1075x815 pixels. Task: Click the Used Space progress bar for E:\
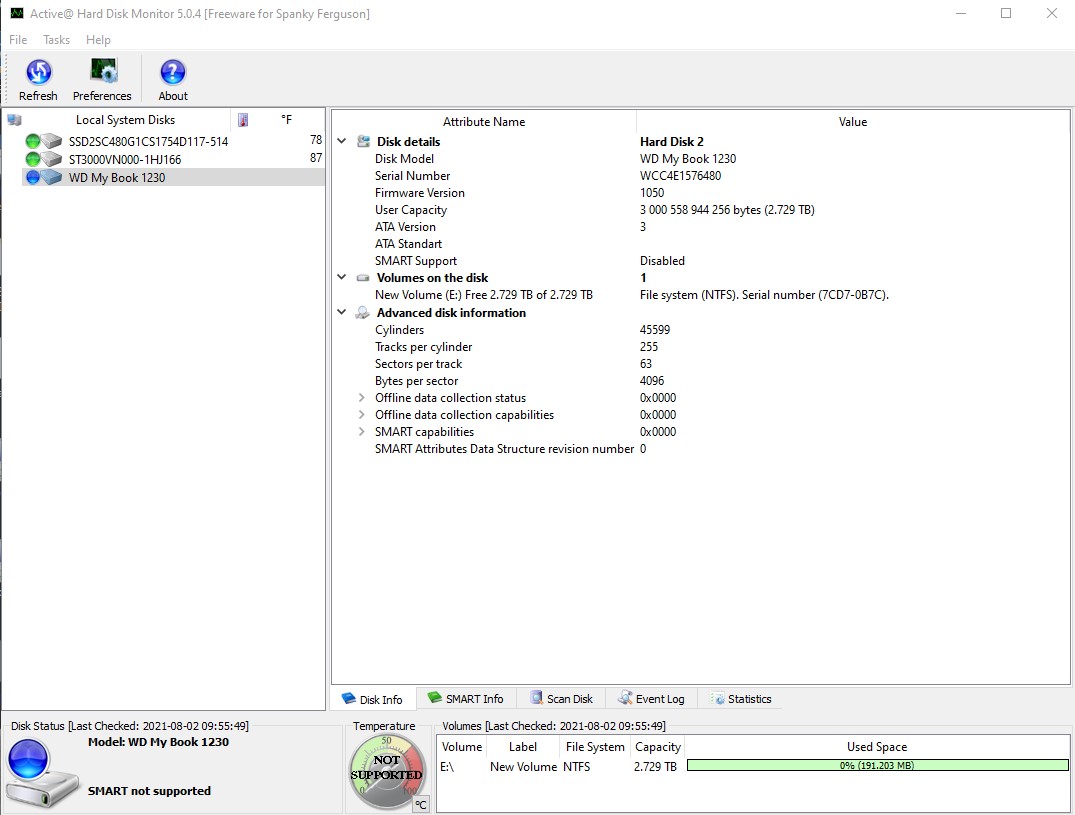877,766
